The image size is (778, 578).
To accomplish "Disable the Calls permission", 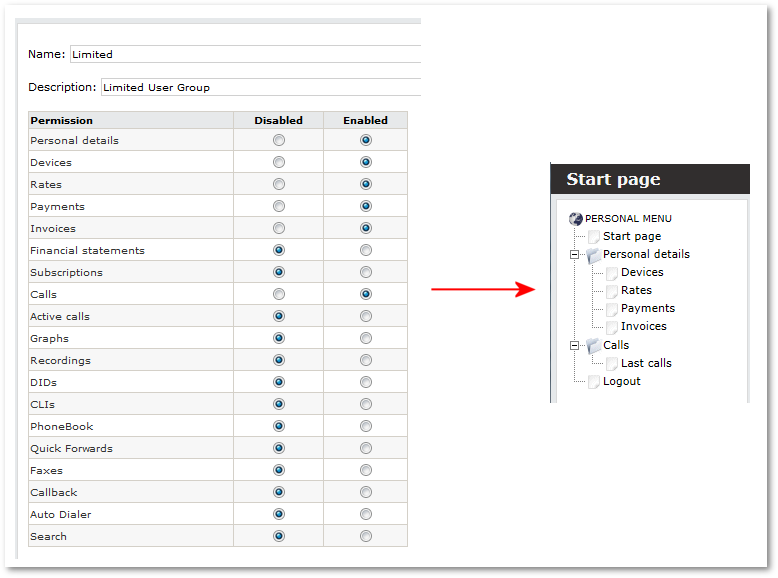I will [279, 294].
